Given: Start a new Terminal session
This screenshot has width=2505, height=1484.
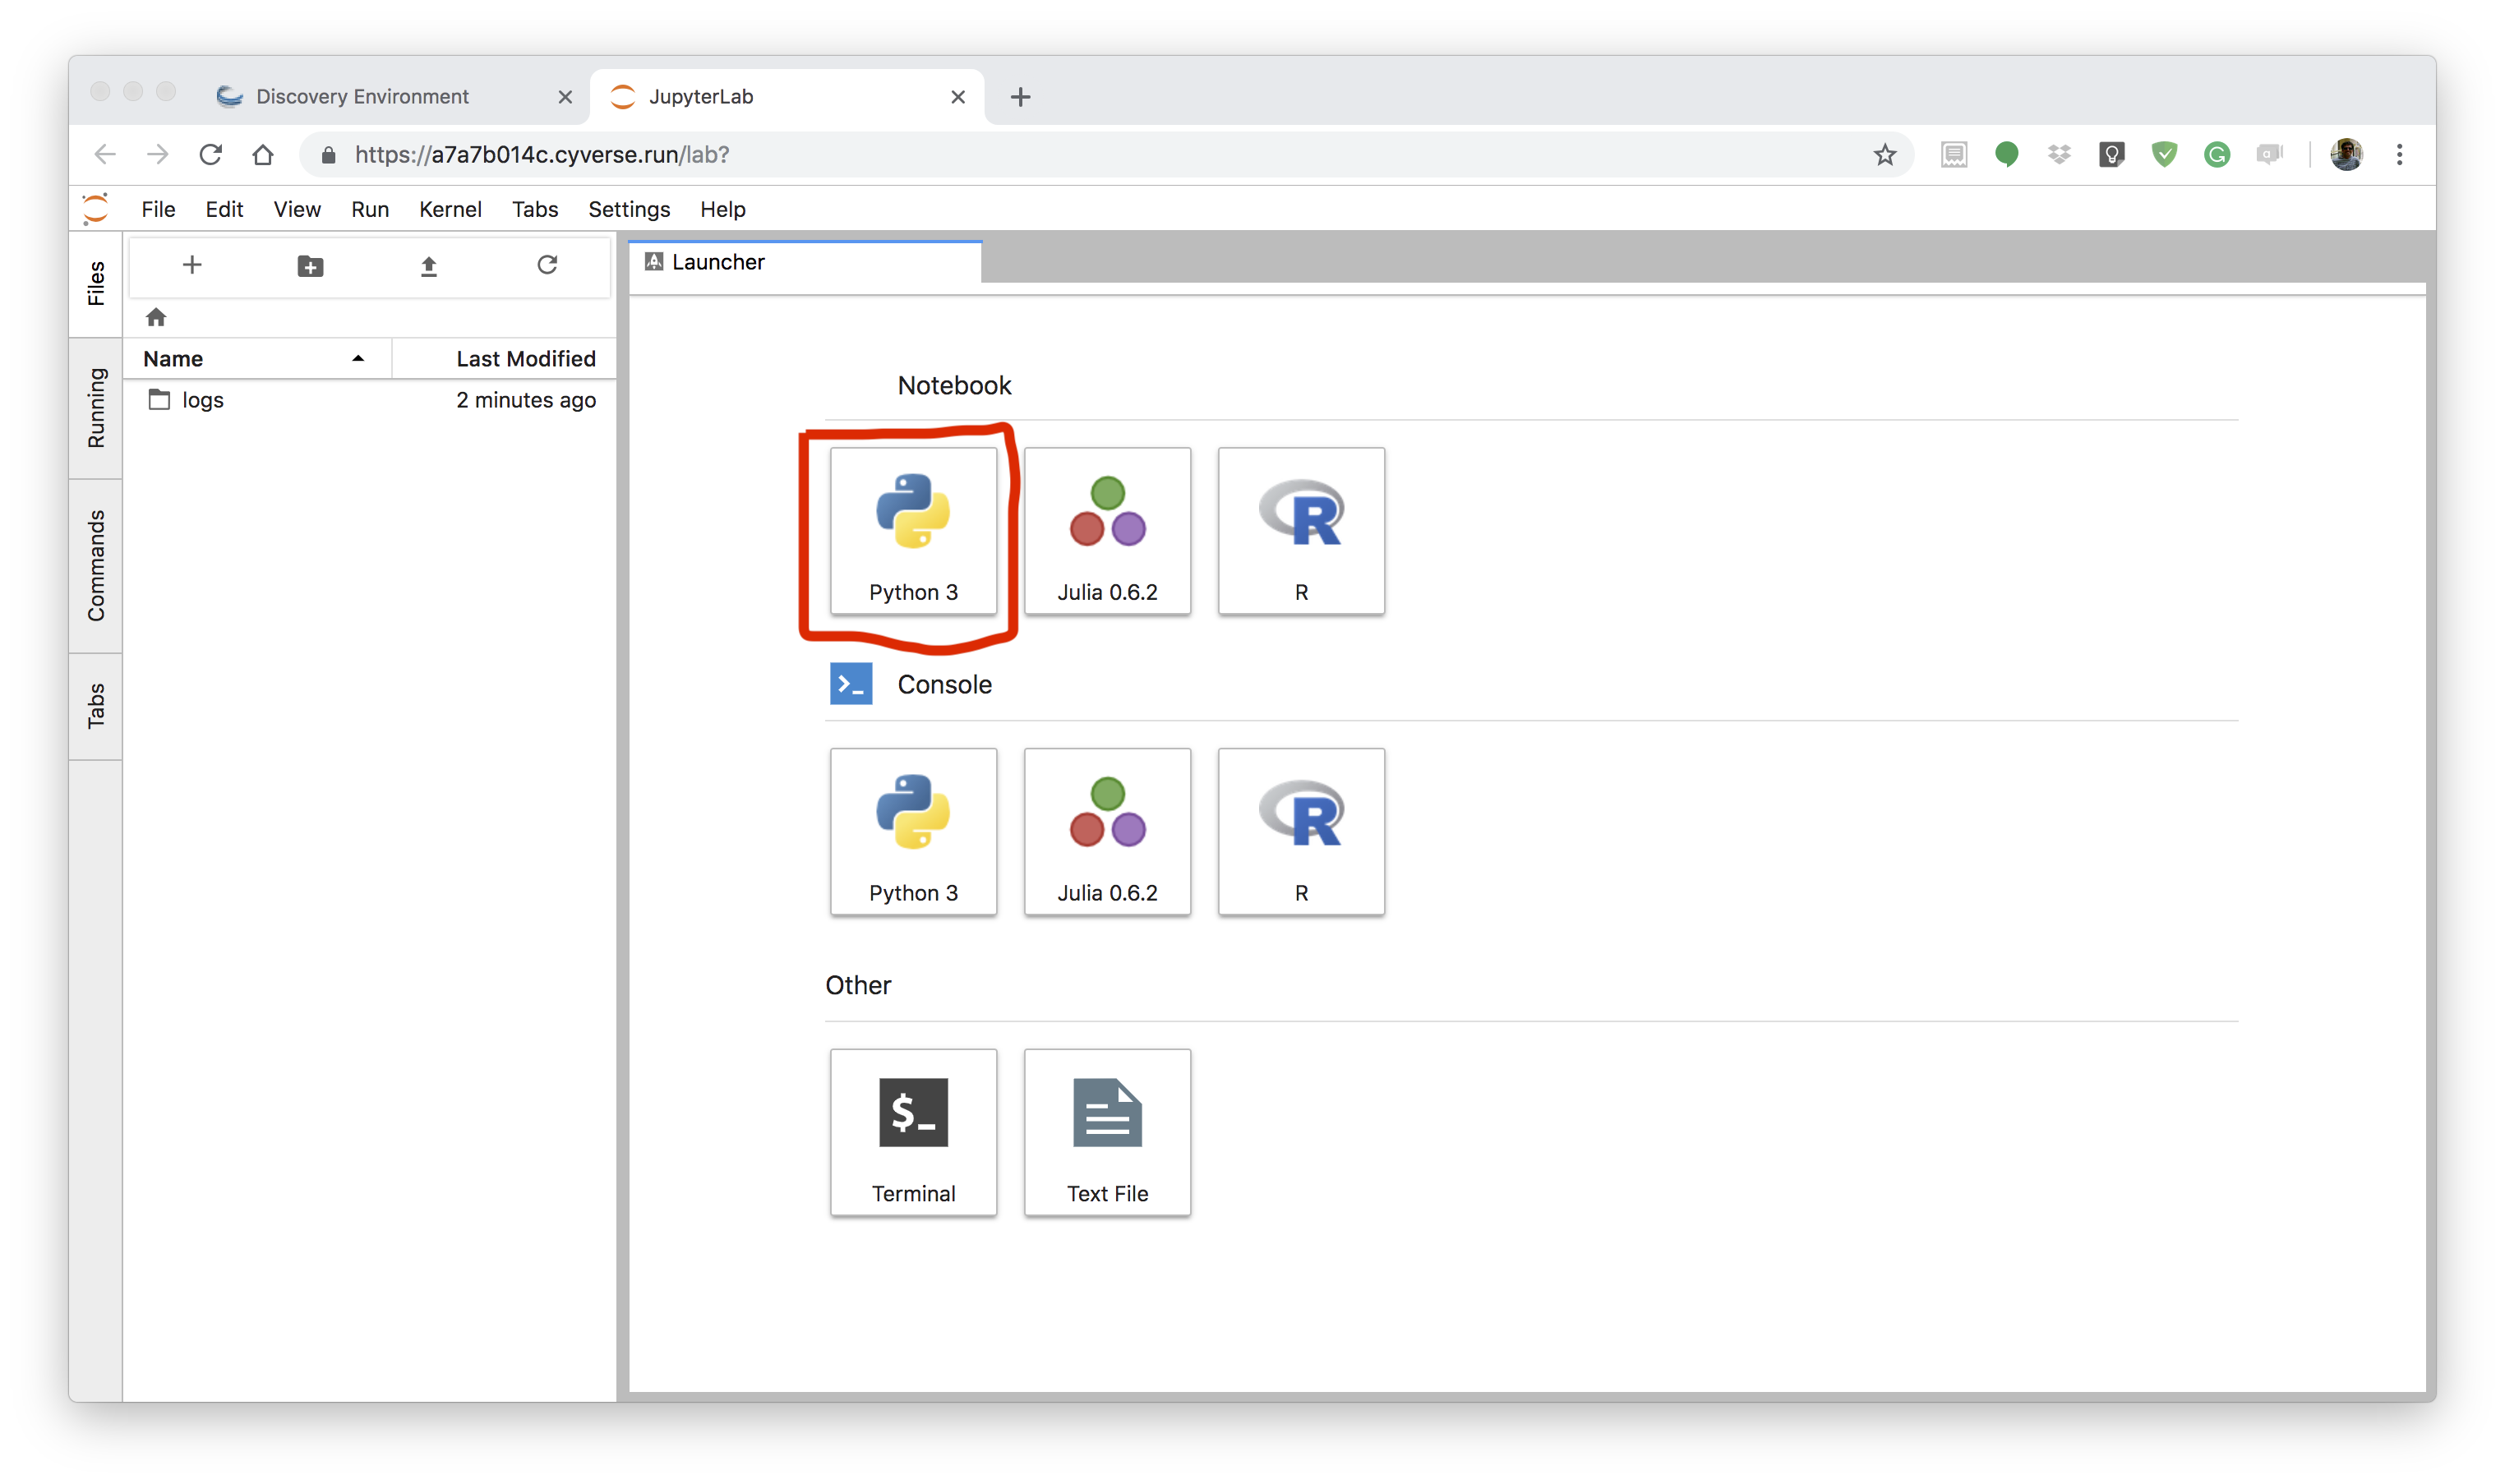Looking at the screenshot, I should [x=913, y=1132].
